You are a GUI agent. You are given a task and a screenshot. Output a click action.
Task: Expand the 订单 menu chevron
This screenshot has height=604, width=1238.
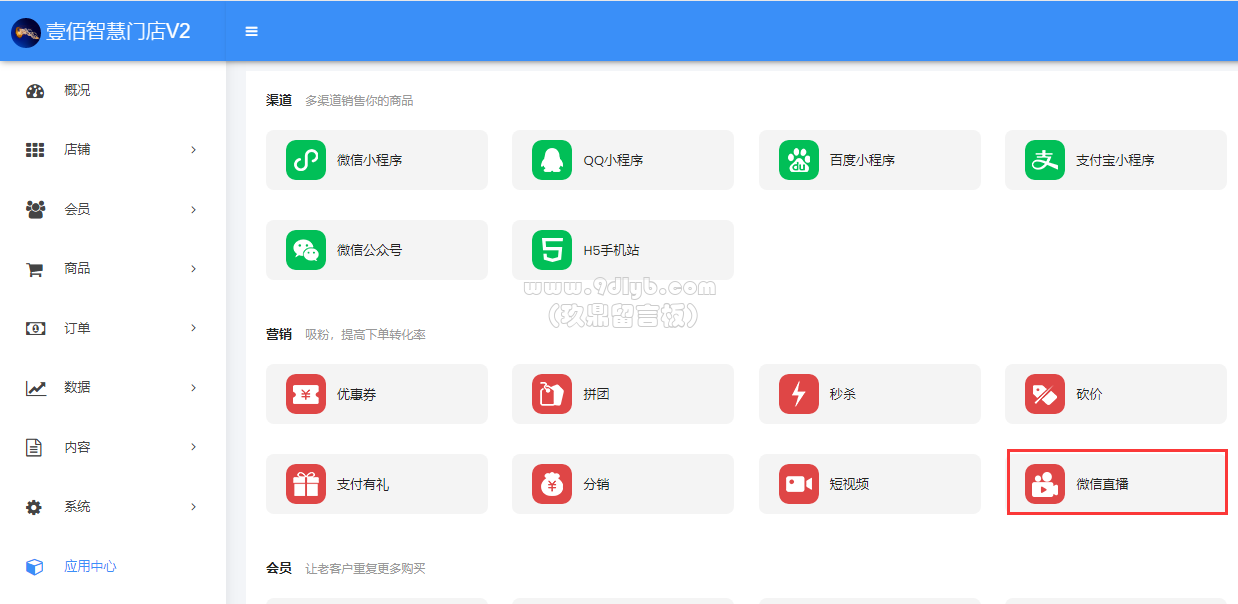pyautogui.click(x=194, y=328)
